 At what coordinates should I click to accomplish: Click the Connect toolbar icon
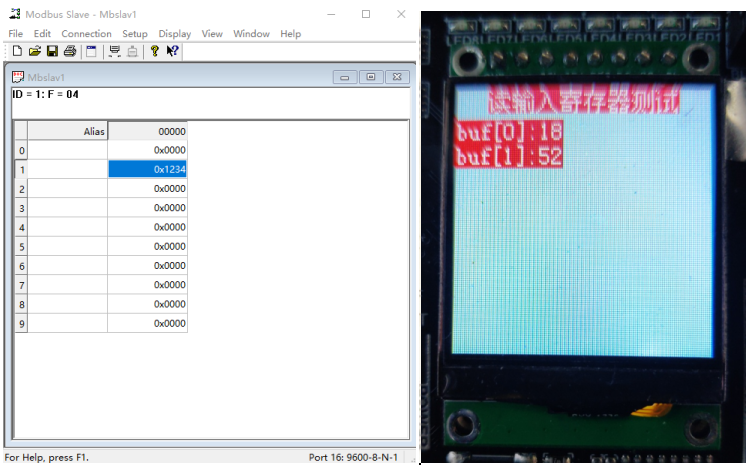[114, 51]
